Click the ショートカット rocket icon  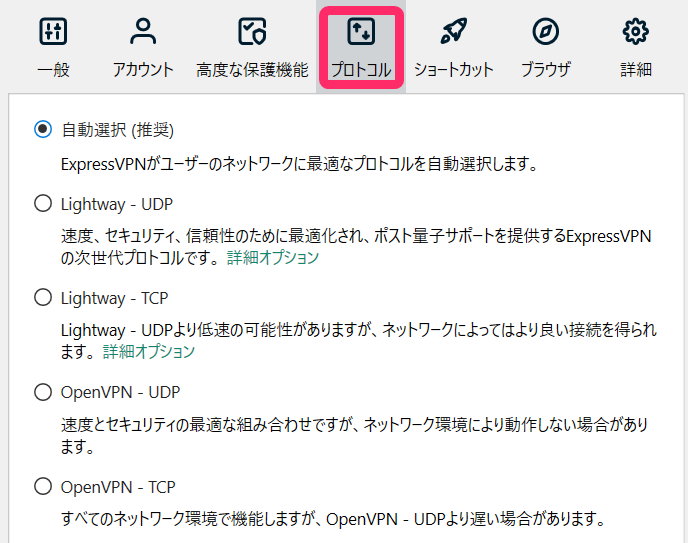pyautogui.click(x=454, y=32)
